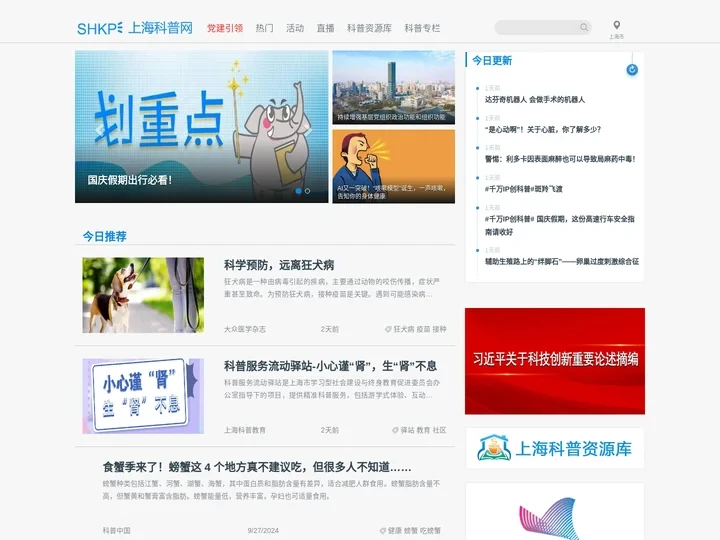Click the 大众医学杂志 source label
This screenshot has width=720, height=540.
click(245, 329)
